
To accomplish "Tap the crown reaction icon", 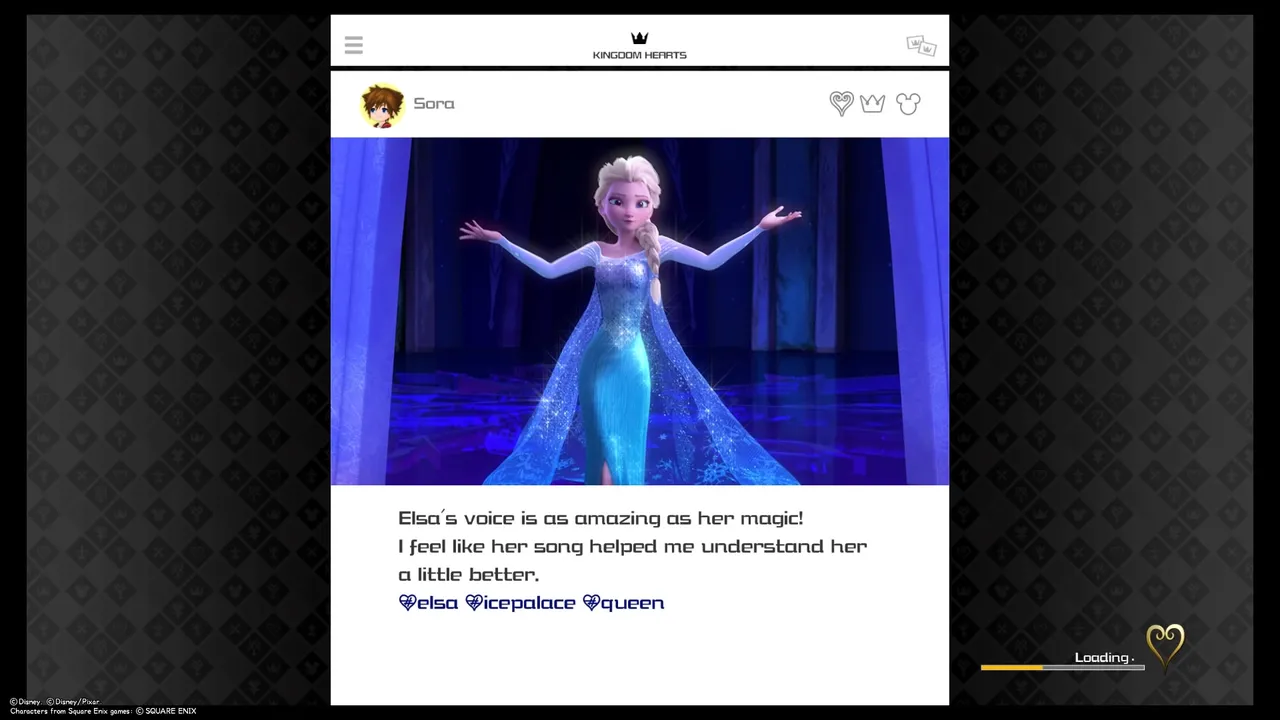I will coord(873,103).
